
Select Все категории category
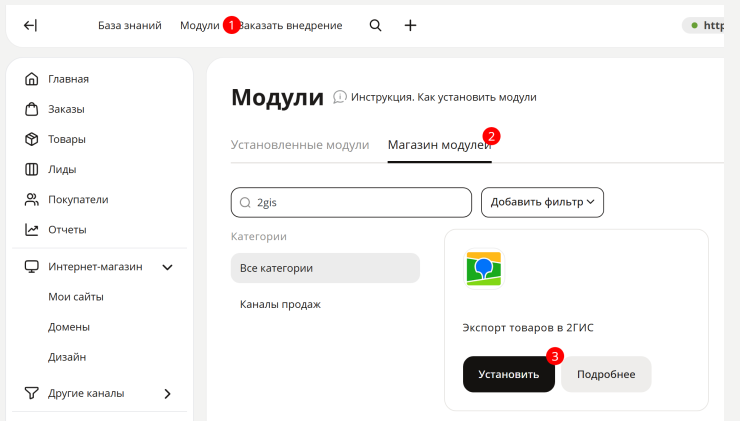point(325,268)
